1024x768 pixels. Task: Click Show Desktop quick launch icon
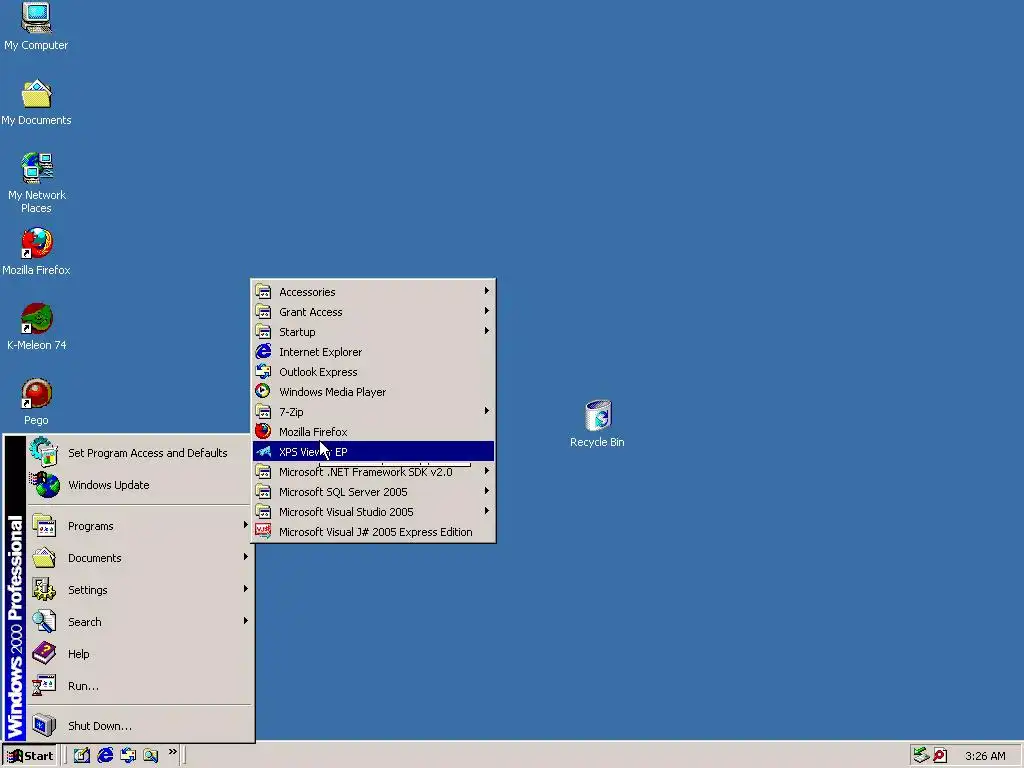82,756
